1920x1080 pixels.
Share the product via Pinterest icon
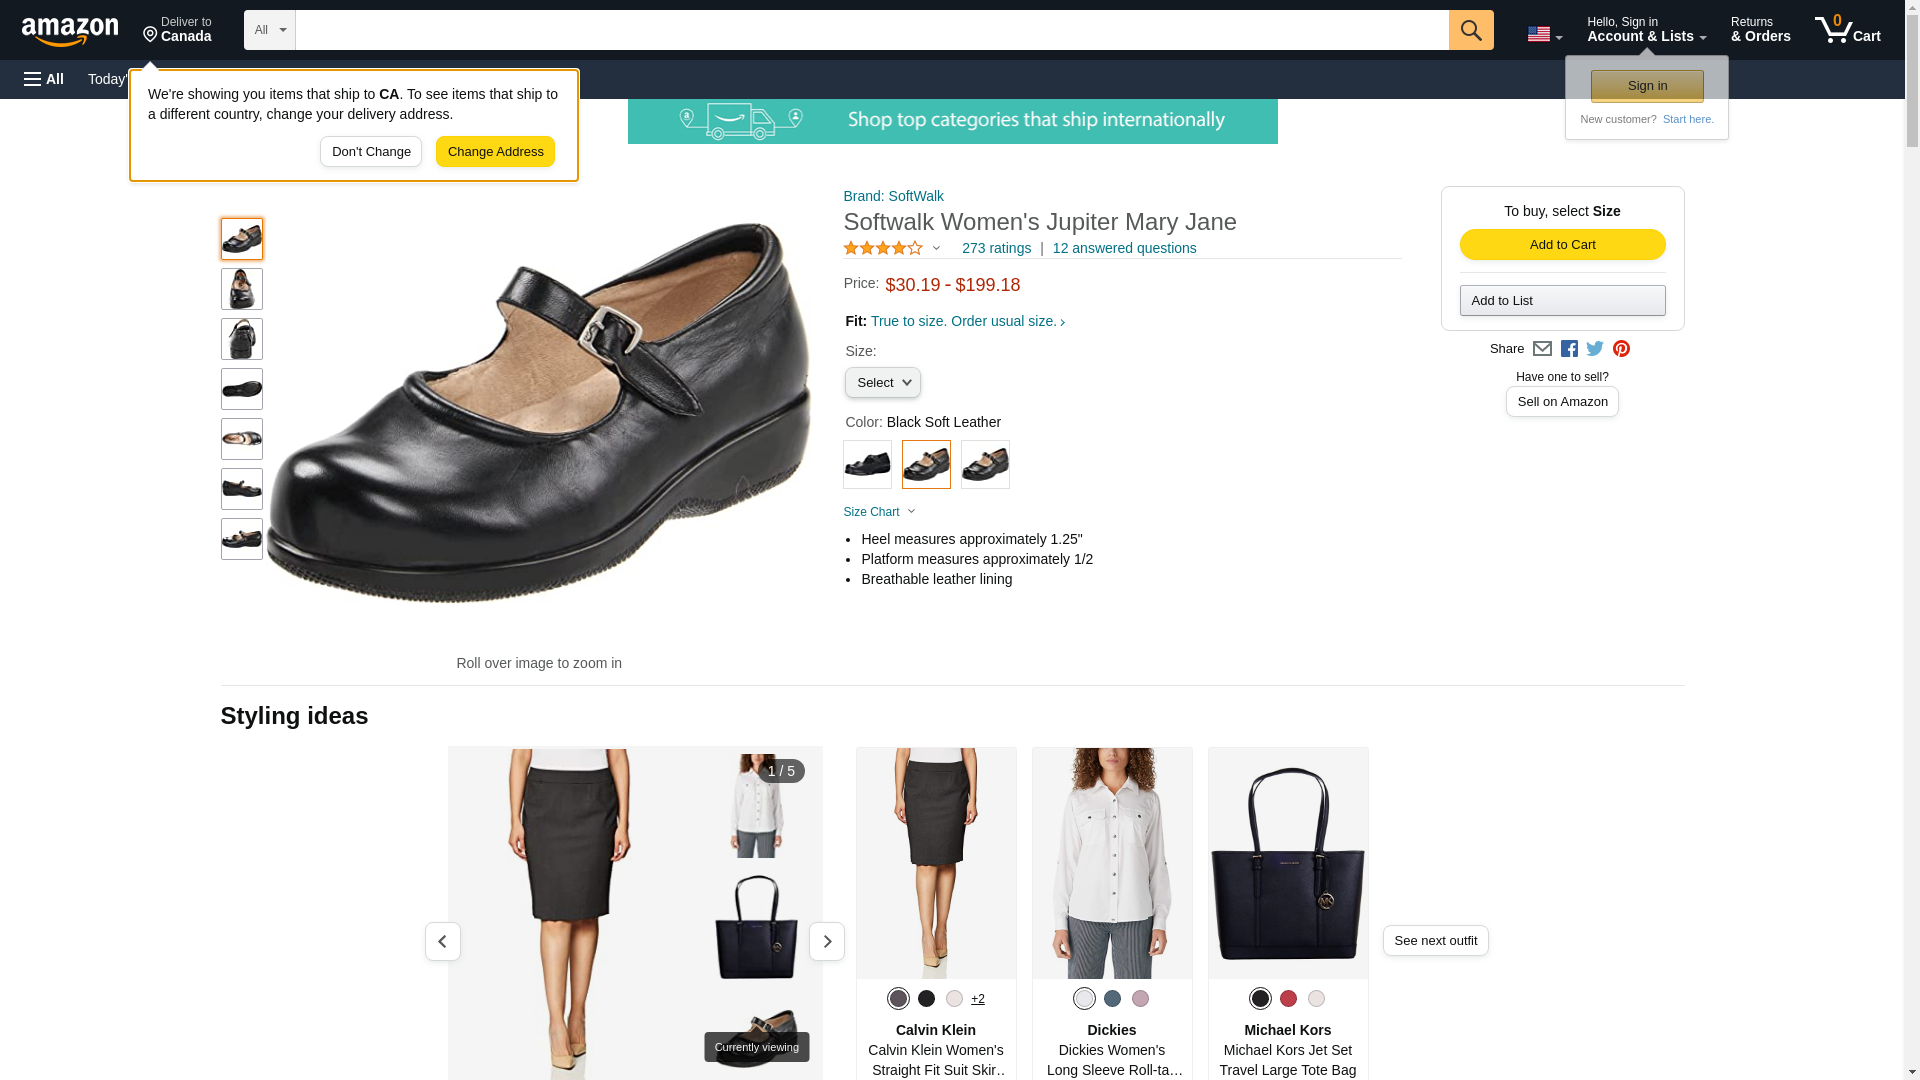1621,349
